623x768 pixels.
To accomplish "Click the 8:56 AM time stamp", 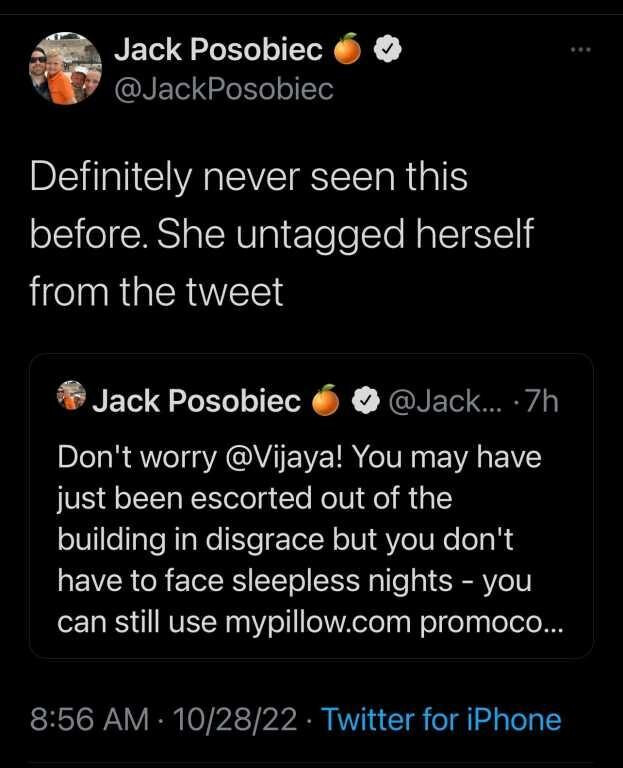I will tap(89, 720).
